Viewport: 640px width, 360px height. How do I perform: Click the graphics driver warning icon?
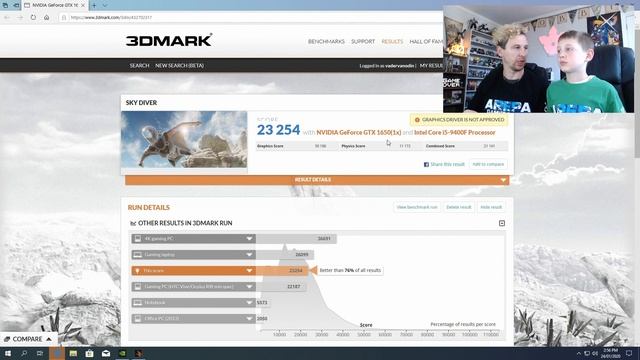(417, 120)
